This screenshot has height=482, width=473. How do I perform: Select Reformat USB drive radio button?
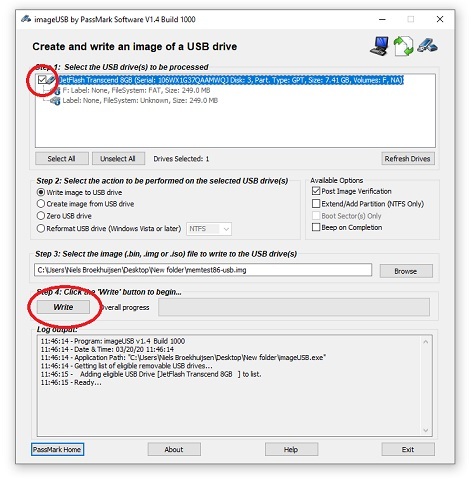pos(40,228)
